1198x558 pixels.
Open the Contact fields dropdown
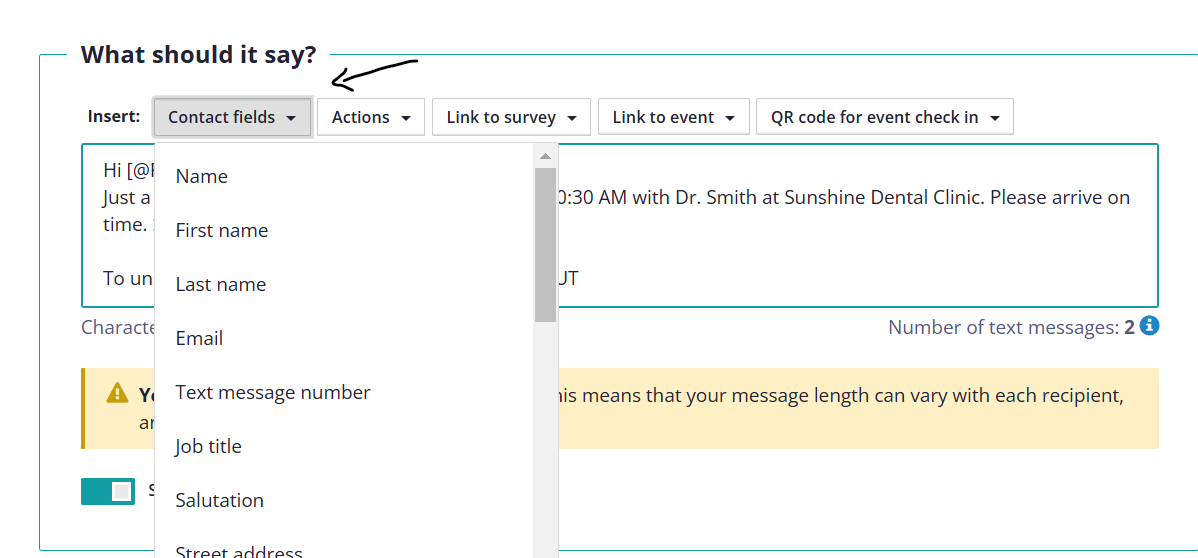click(x=232, y=117)
